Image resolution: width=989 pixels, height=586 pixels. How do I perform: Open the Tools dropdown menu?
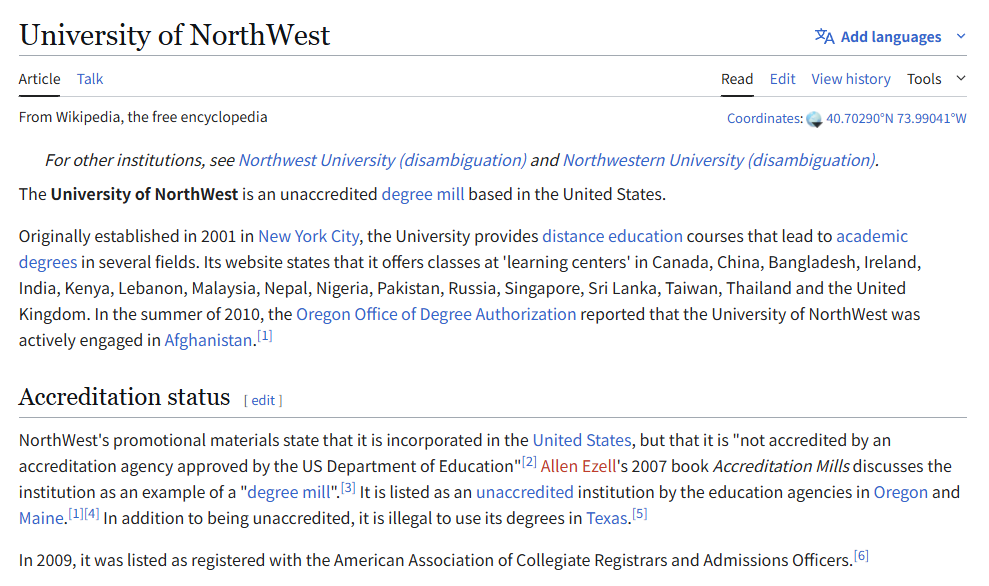pos(923,78)
